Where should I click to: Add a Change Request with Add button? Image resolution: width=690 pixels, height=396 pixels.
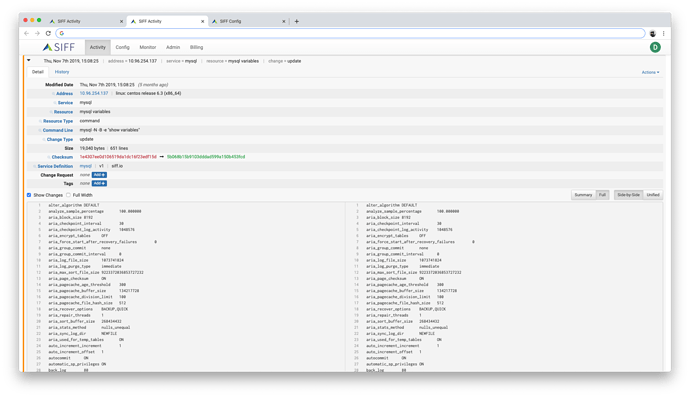[99, 175]
